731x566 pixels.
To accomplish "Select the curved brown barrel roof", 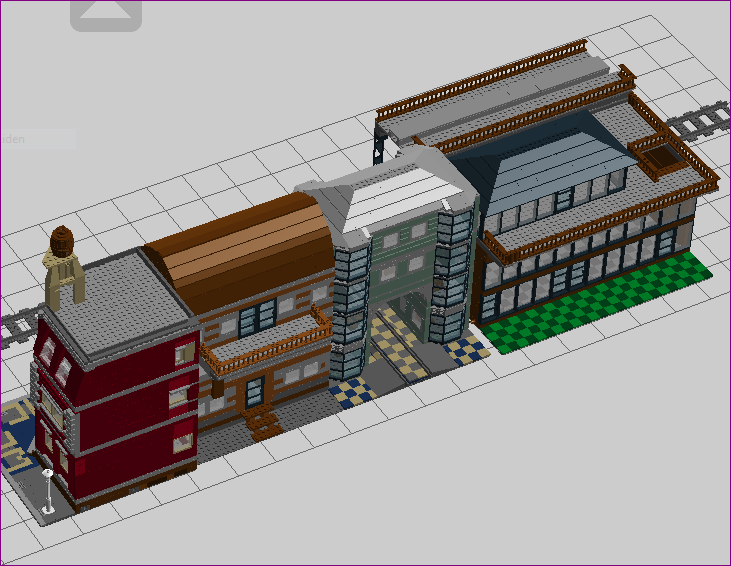I will click(240, 252).
